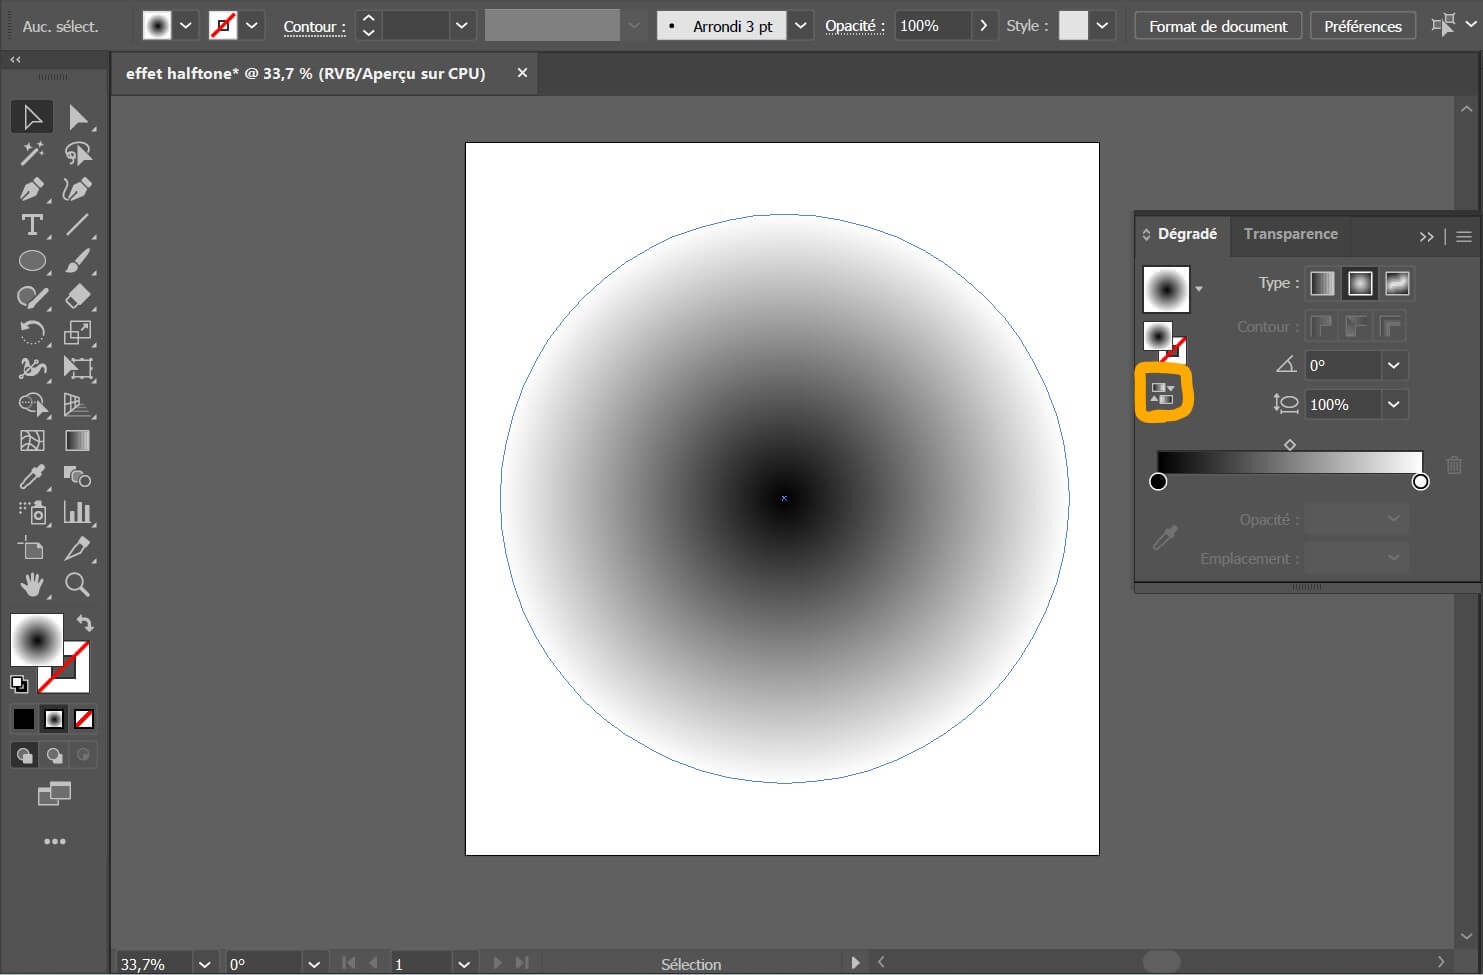Open artboard number dropdown in status bar
Image resolution: width=1483 pixels, height=975 pixels.
[x=464, y=964]
